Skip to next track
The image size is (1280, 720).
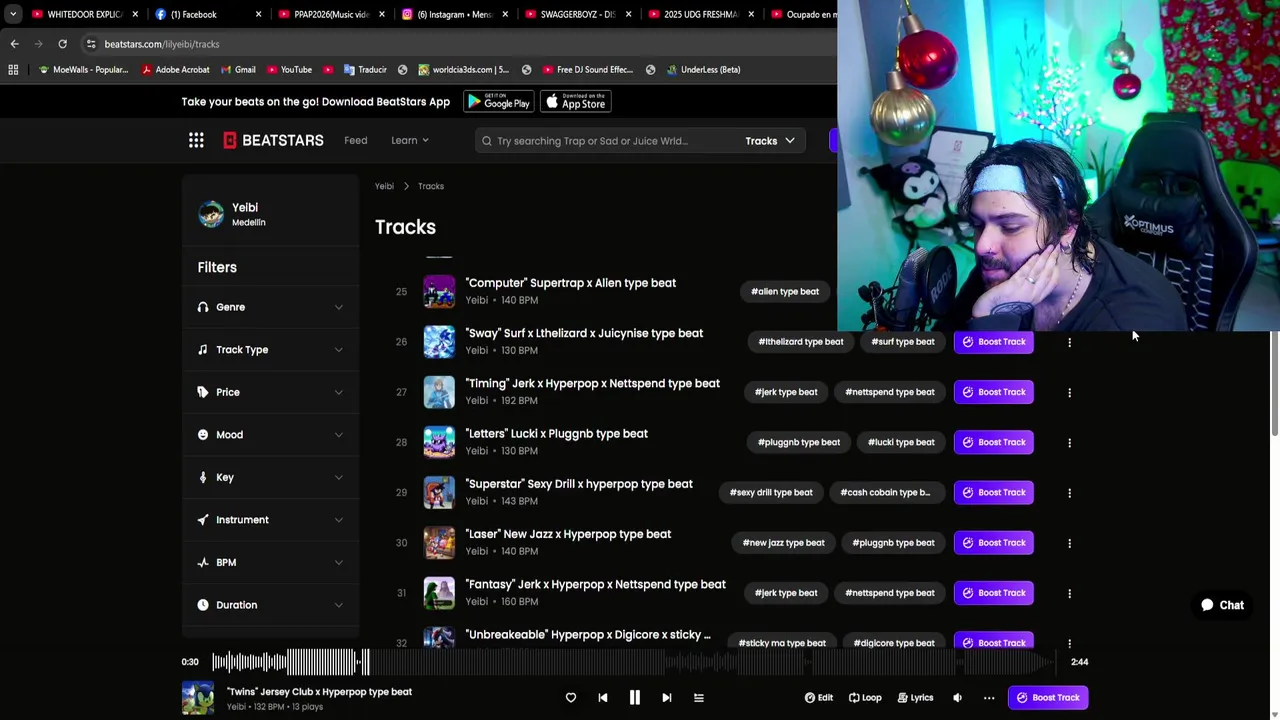tap(666, 698)
